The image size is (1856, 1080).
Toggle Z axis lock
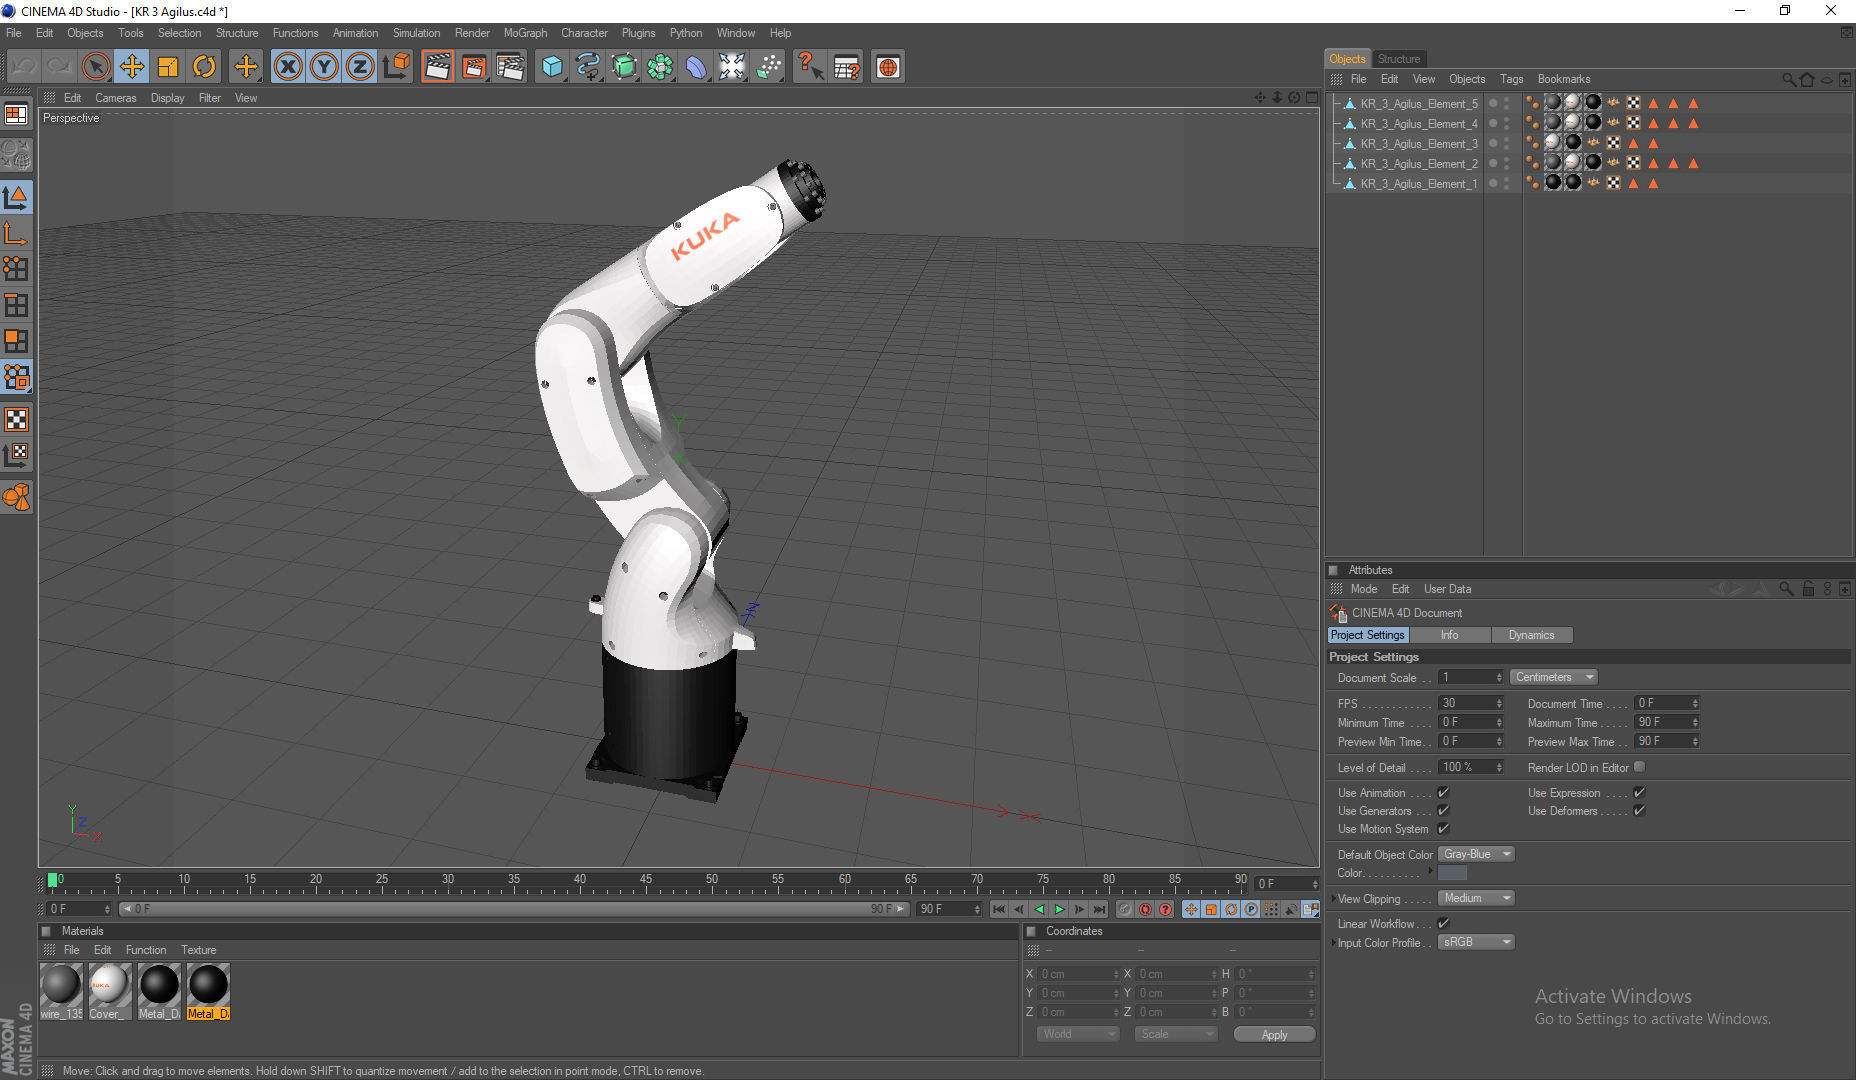pyautogui.click(x=360, y=67)
